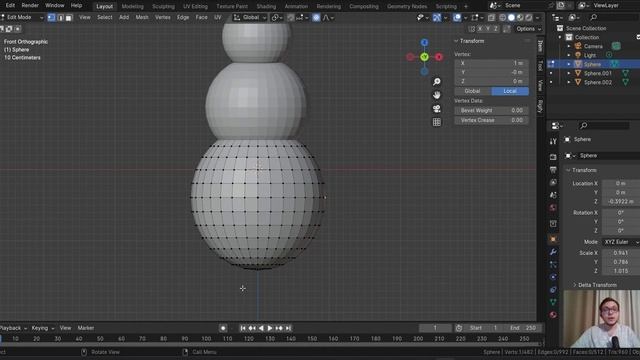Viewport: 640px width, 360px height.
Task: Open the Output properties tab icon
Action: click(x=553, y=170)
